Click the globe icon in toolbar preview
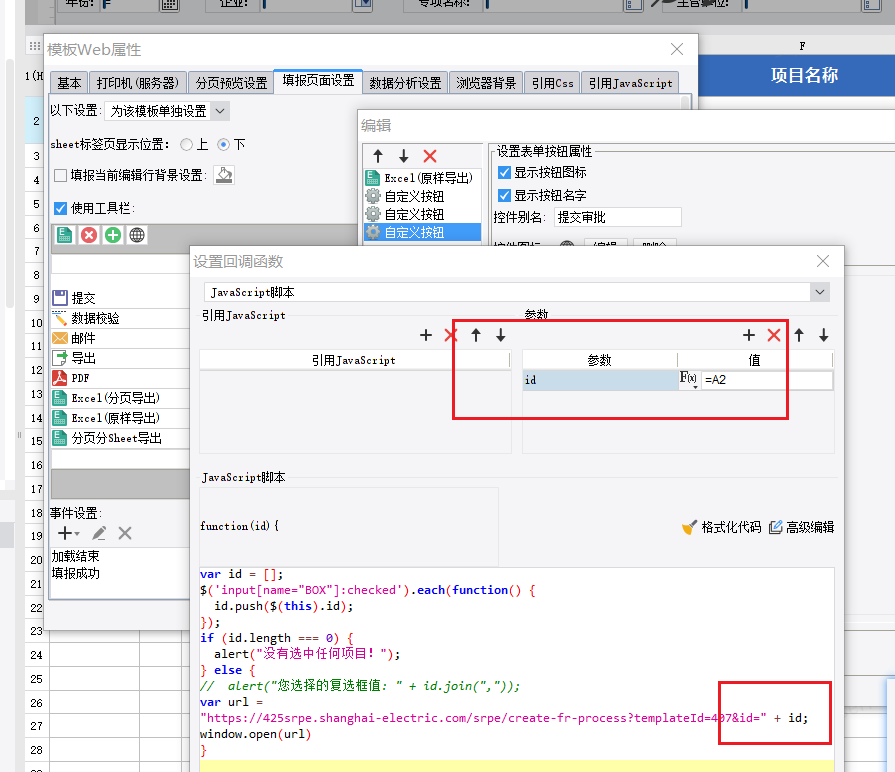Viewport: 895px width, 772px height. point(137,235)
